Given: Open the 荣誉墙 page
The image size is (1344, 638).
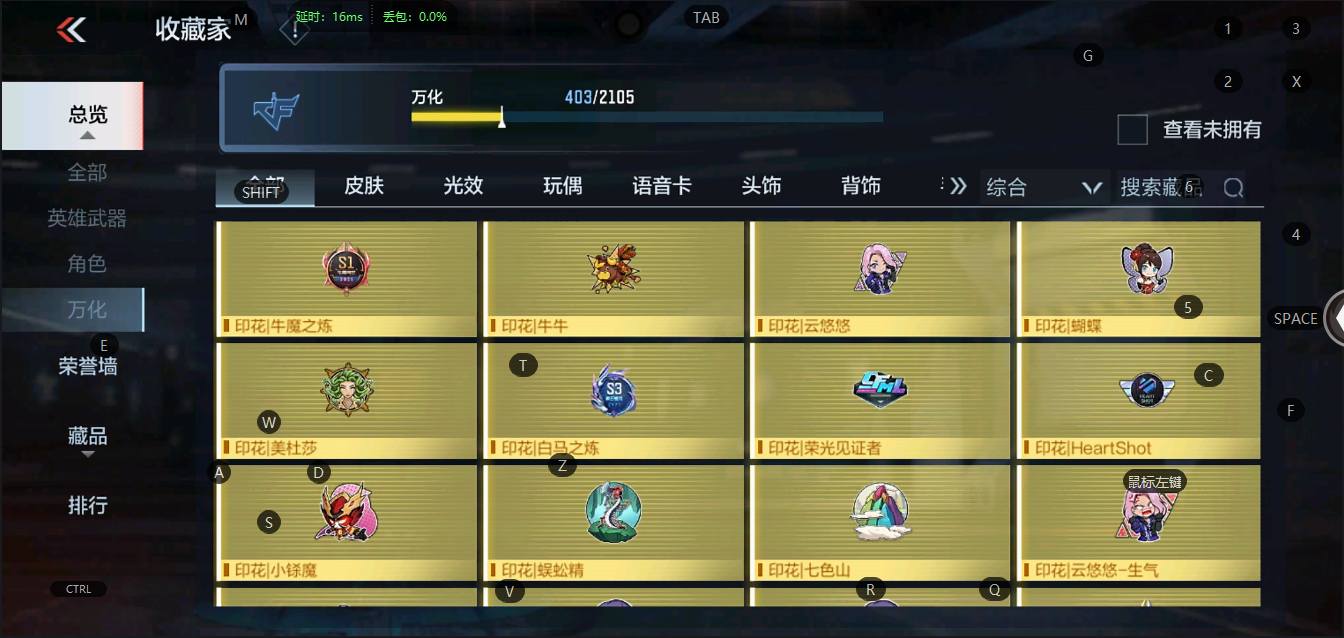Looking at the screenshot, I should [87, 367].
